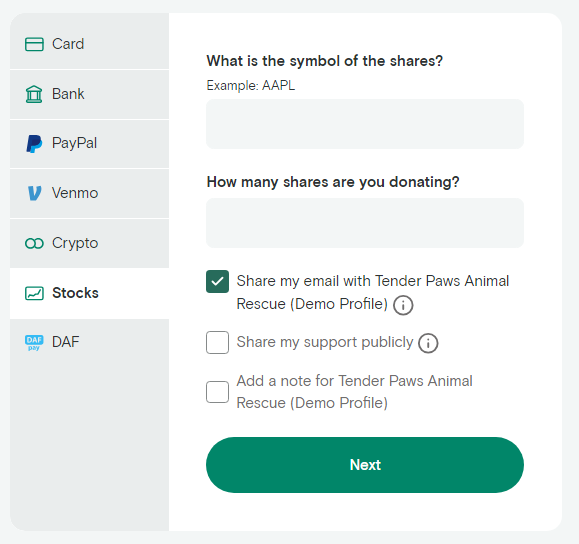Enable Share my support publicly checkbox
Image resolution: width=579 pixels, height=544 pixels.
pyautogui.click(x=217, y=342)
